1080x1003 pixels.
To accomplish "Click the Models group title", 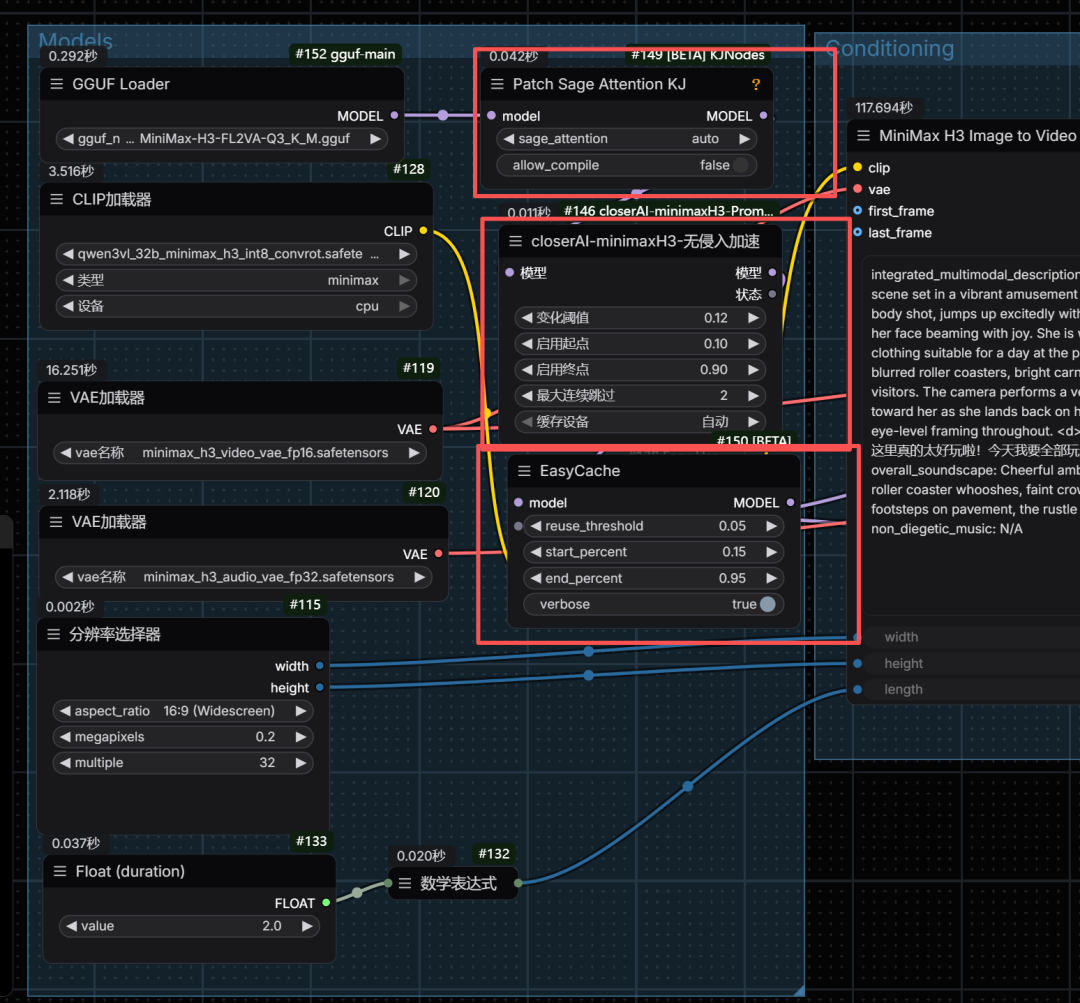I will coord(76,40).
